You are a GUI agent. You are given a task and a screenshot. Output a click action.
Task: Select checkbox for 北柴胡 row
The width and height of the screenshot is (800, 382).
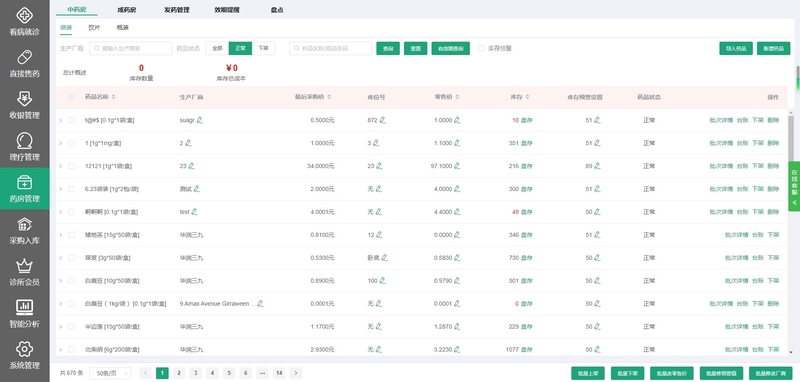71,349
